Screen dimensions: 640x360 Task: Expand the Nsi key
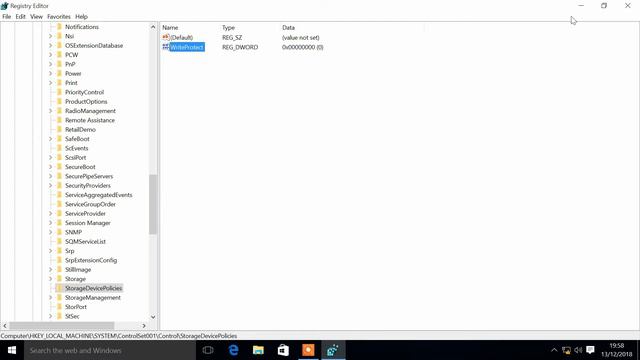tap(51, 36)
